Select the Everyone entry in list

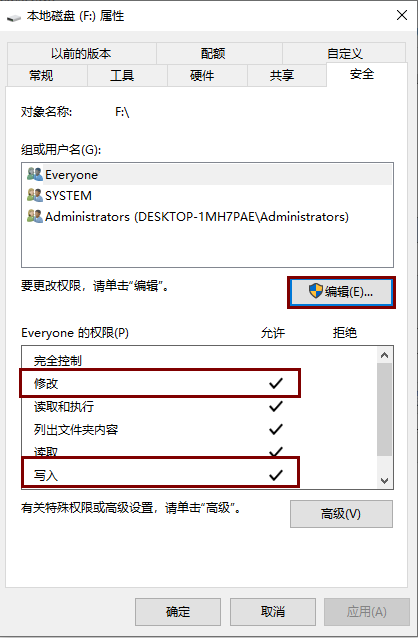207,175
